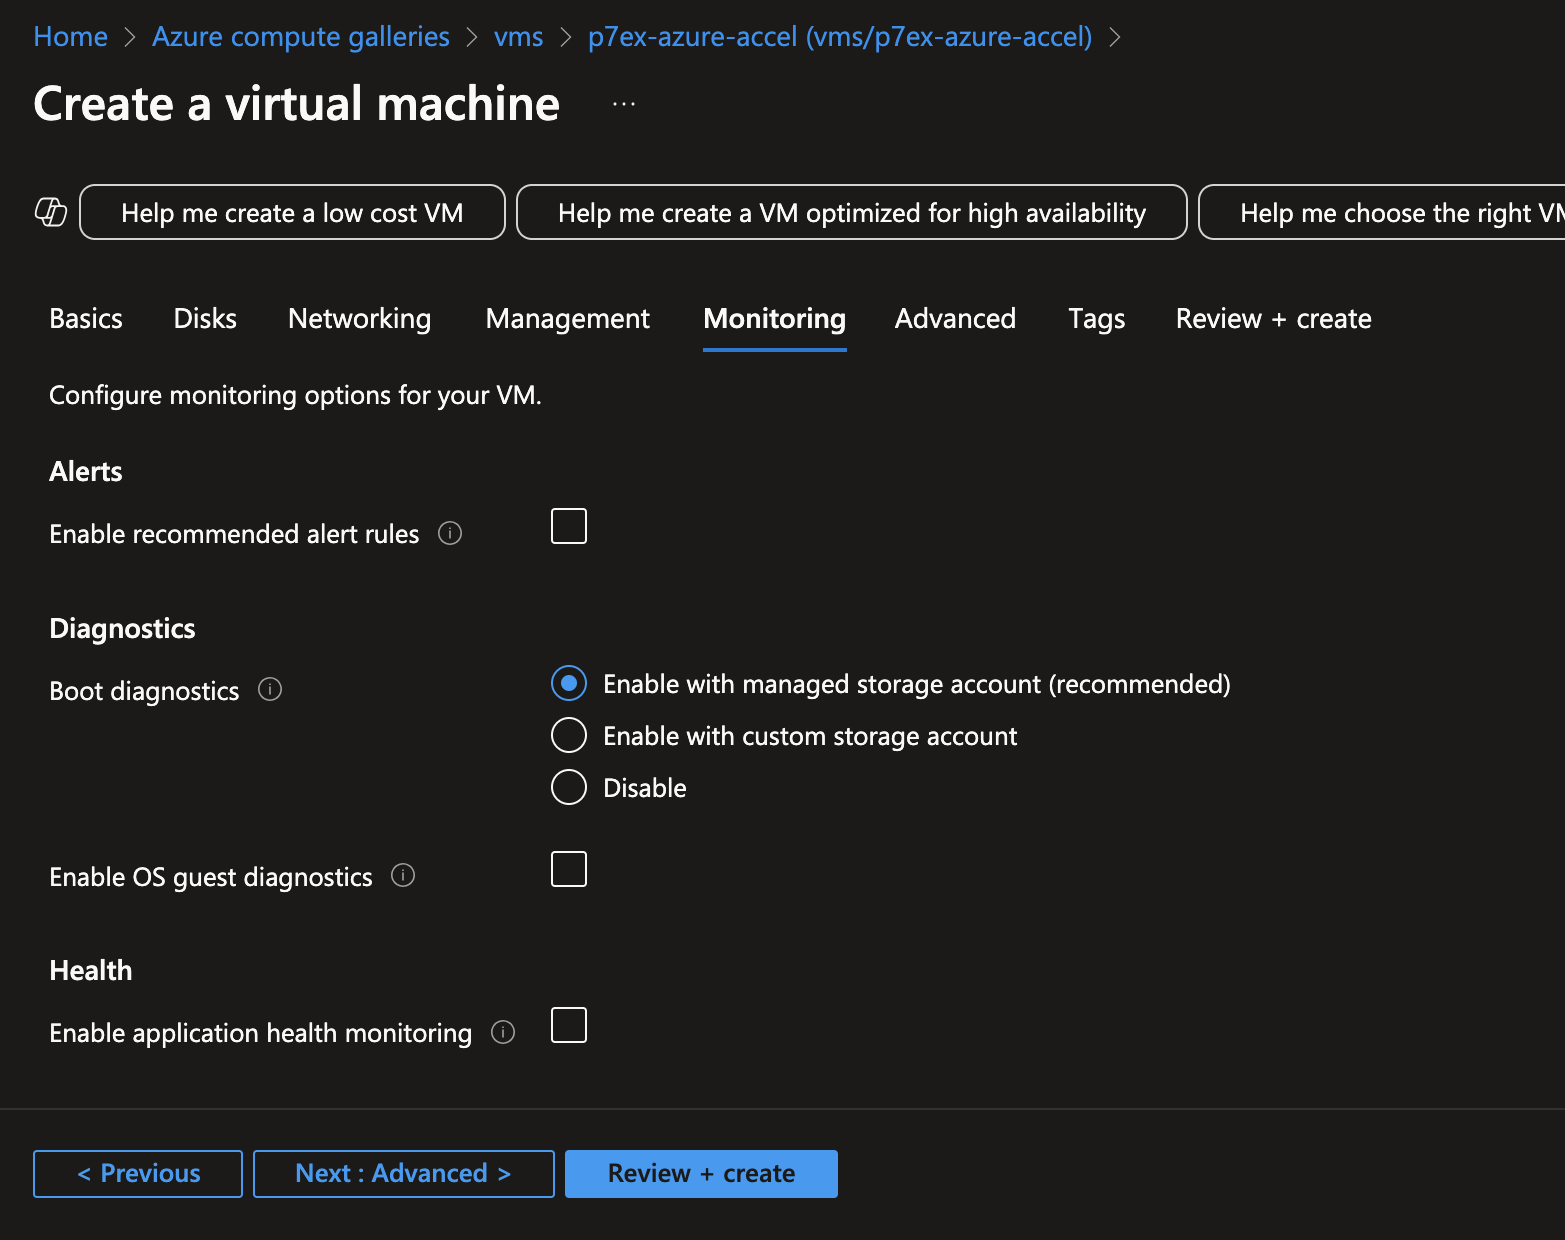Show info for application health monitoring

(503, 1032)
